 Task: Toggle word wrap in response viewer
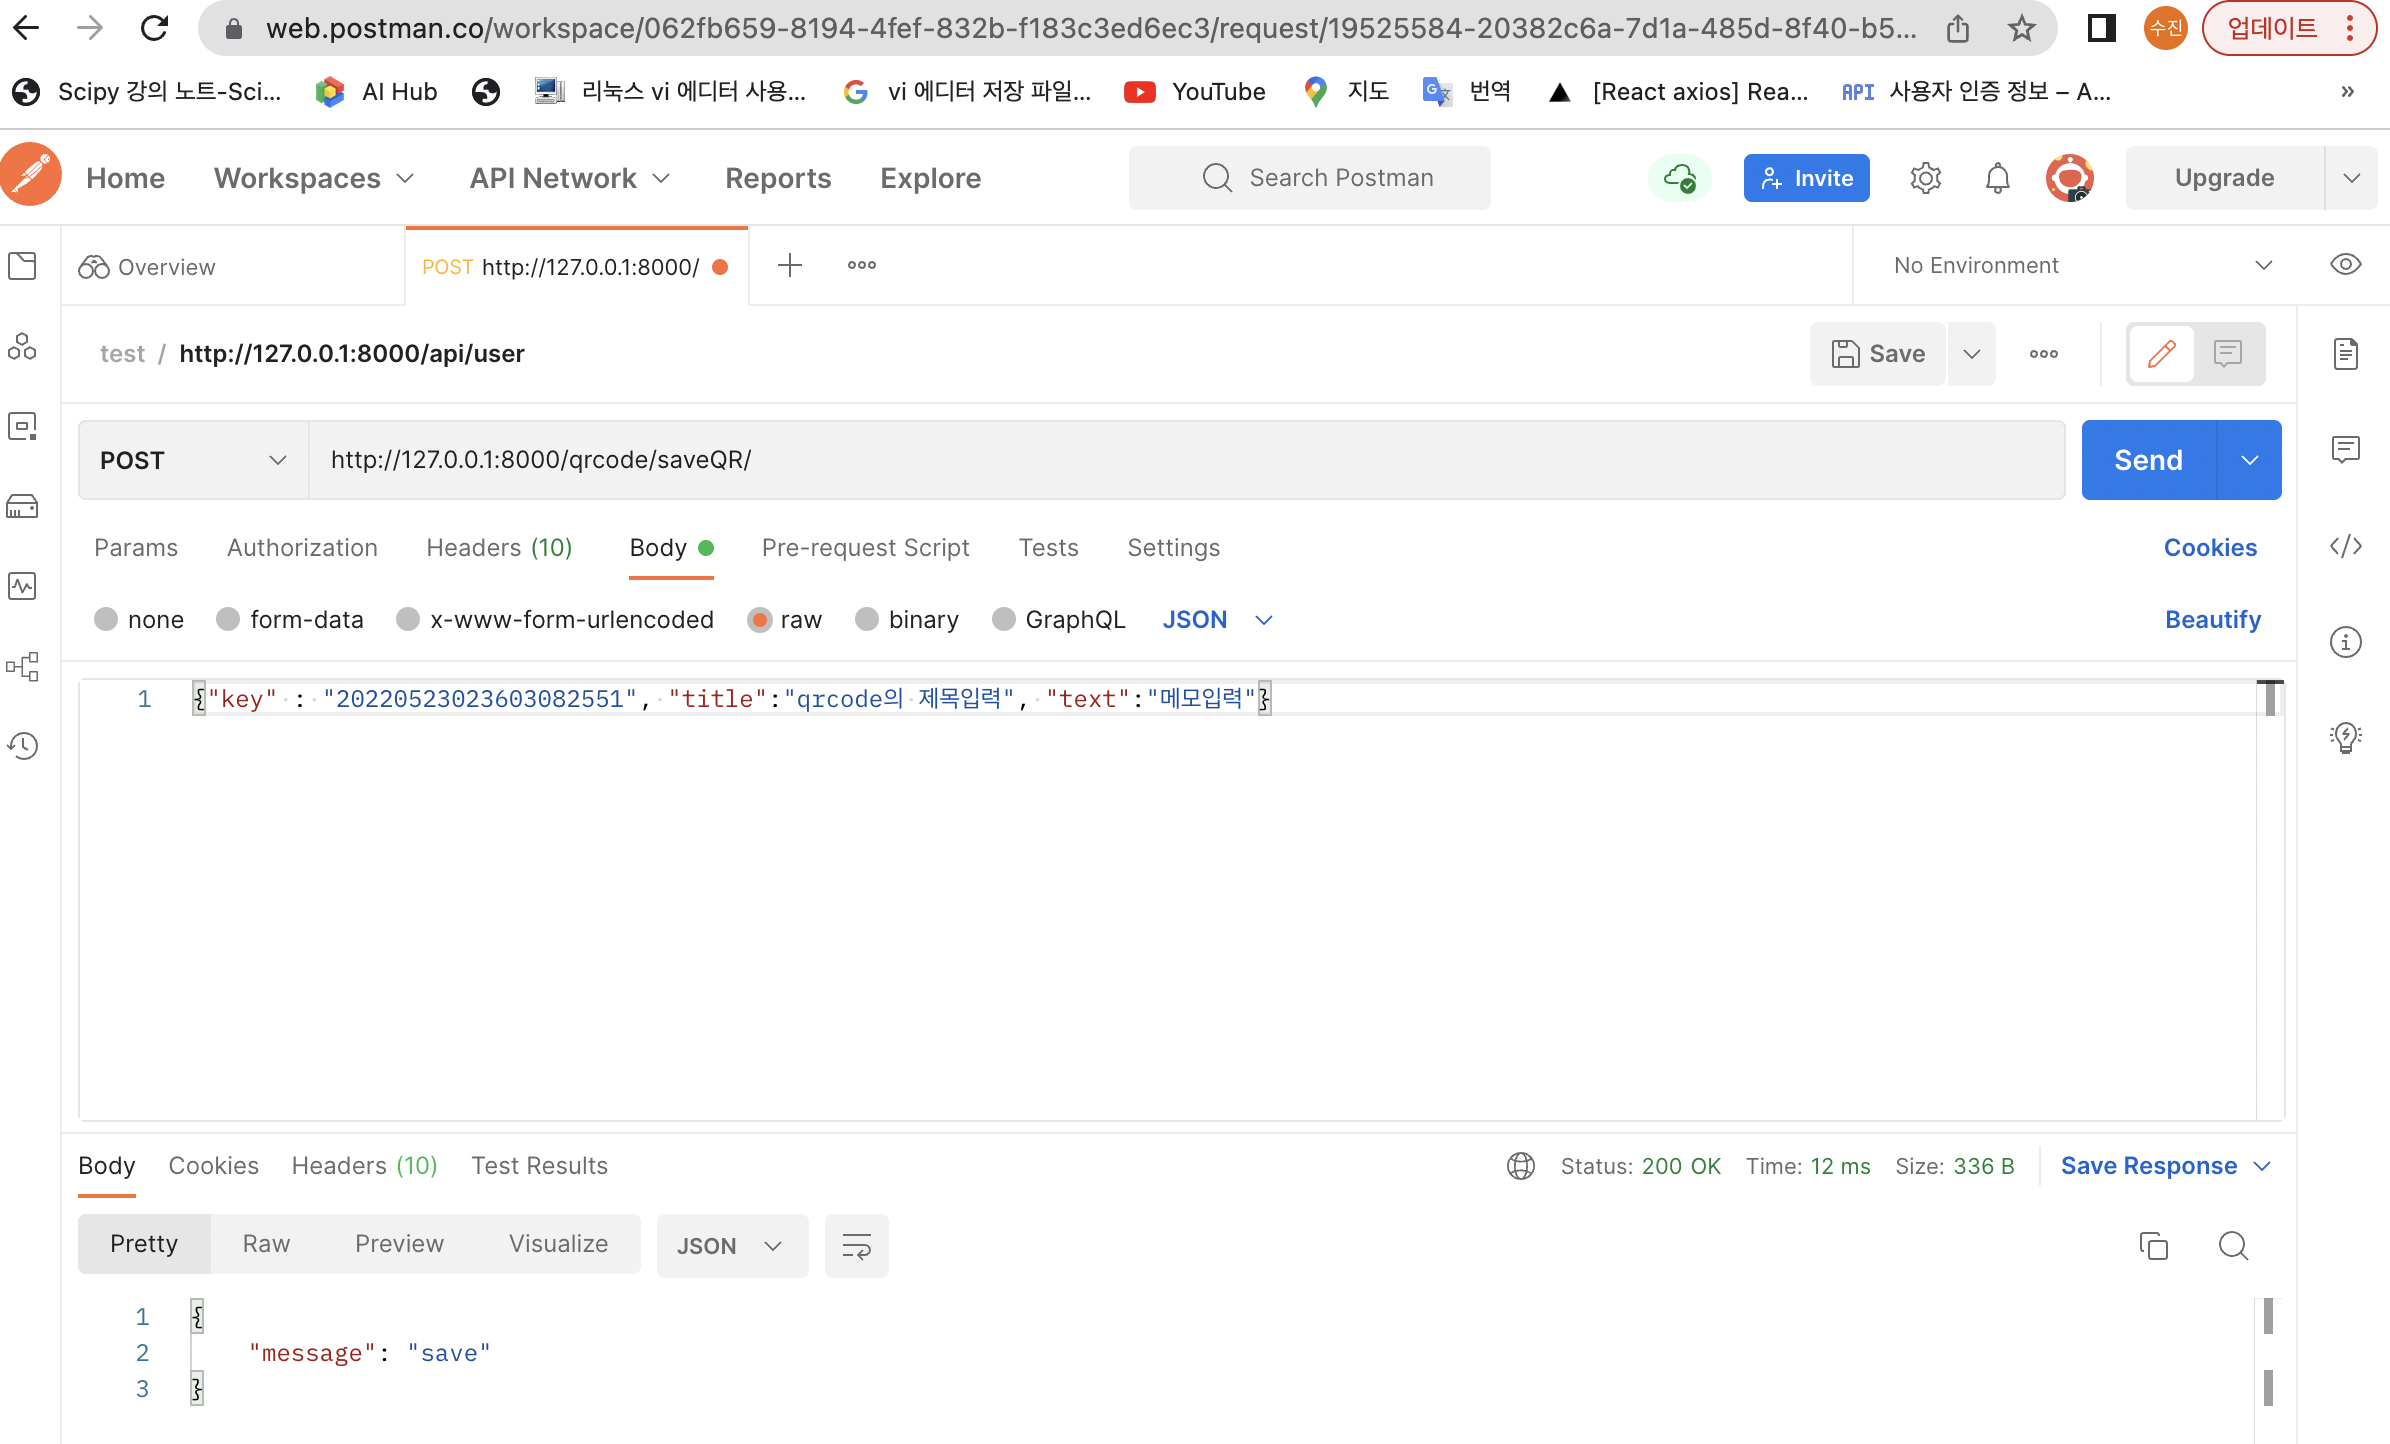[856, 1245]
